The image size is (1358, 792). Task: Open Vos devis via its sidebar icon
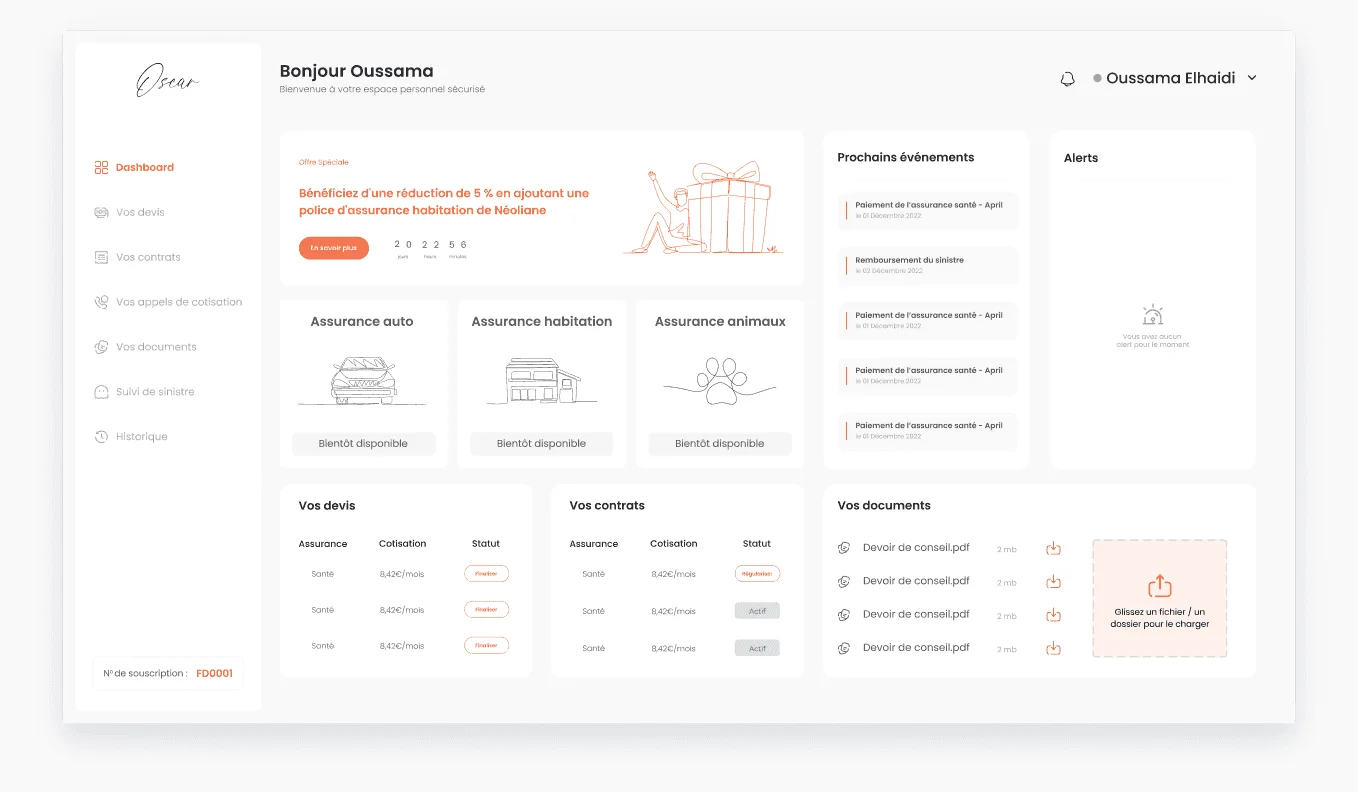tap(101, 213)
